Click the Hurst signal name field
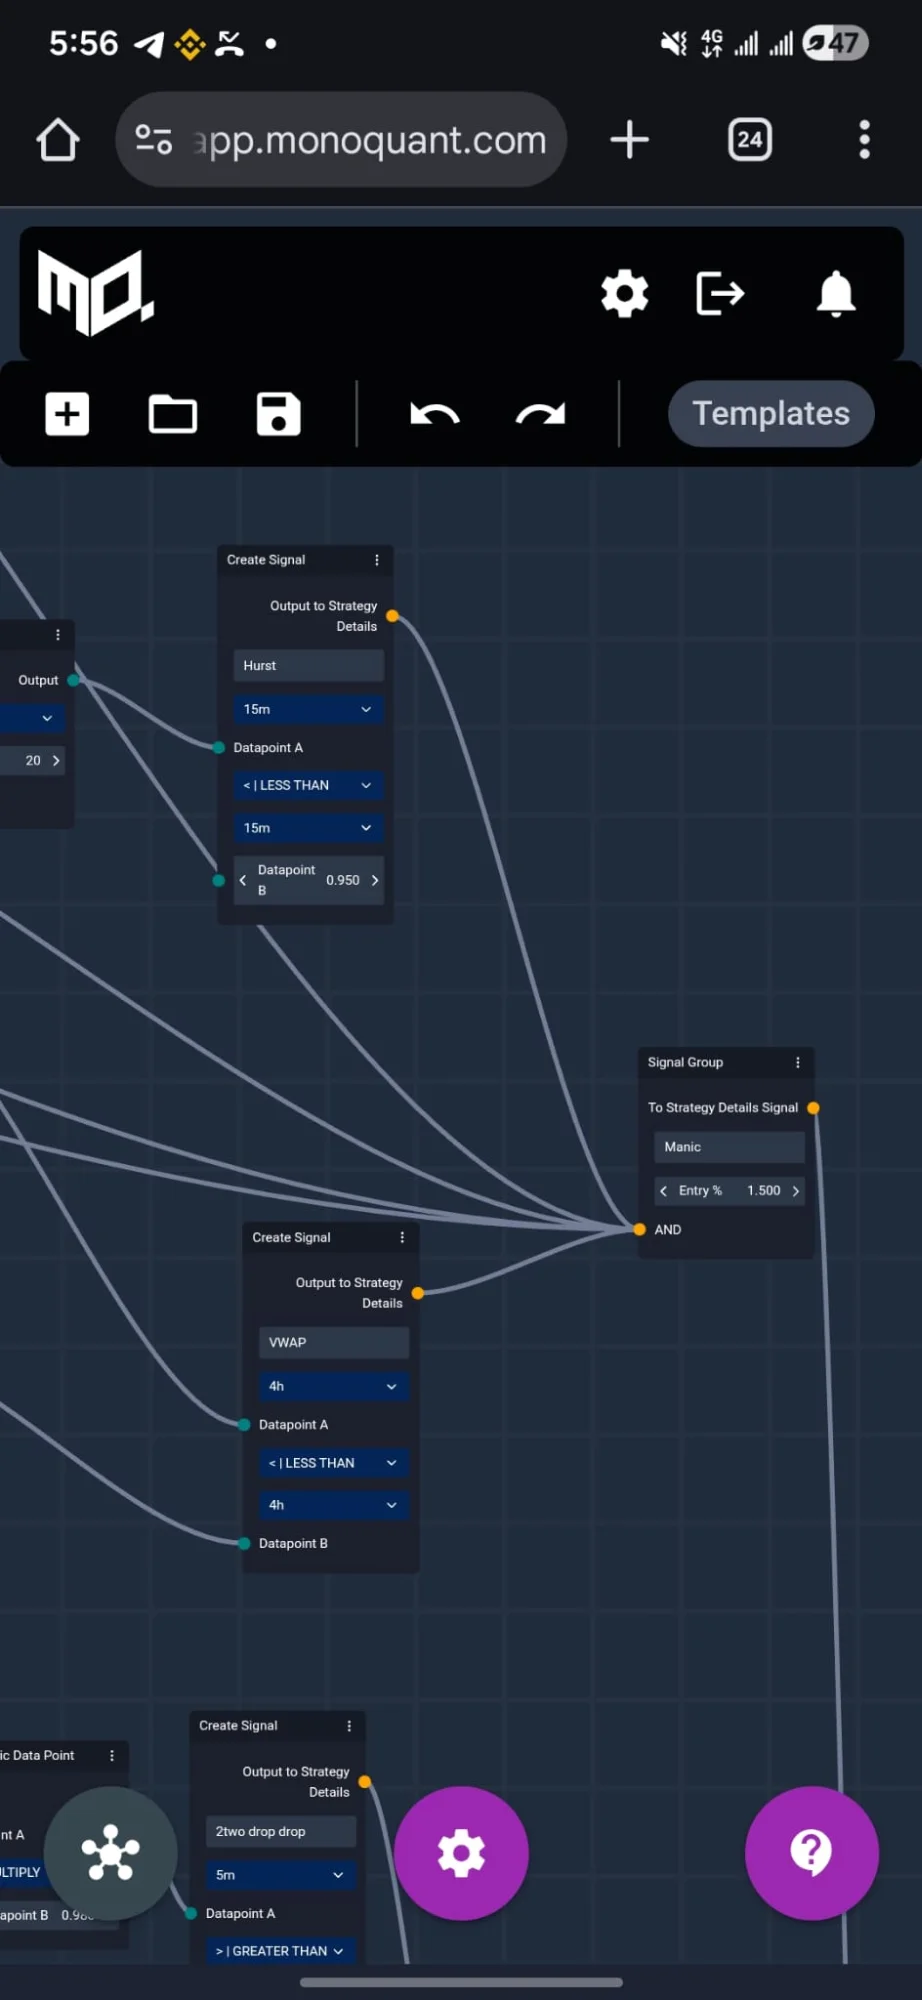The image size is (922, 2000). pos(308,666)
